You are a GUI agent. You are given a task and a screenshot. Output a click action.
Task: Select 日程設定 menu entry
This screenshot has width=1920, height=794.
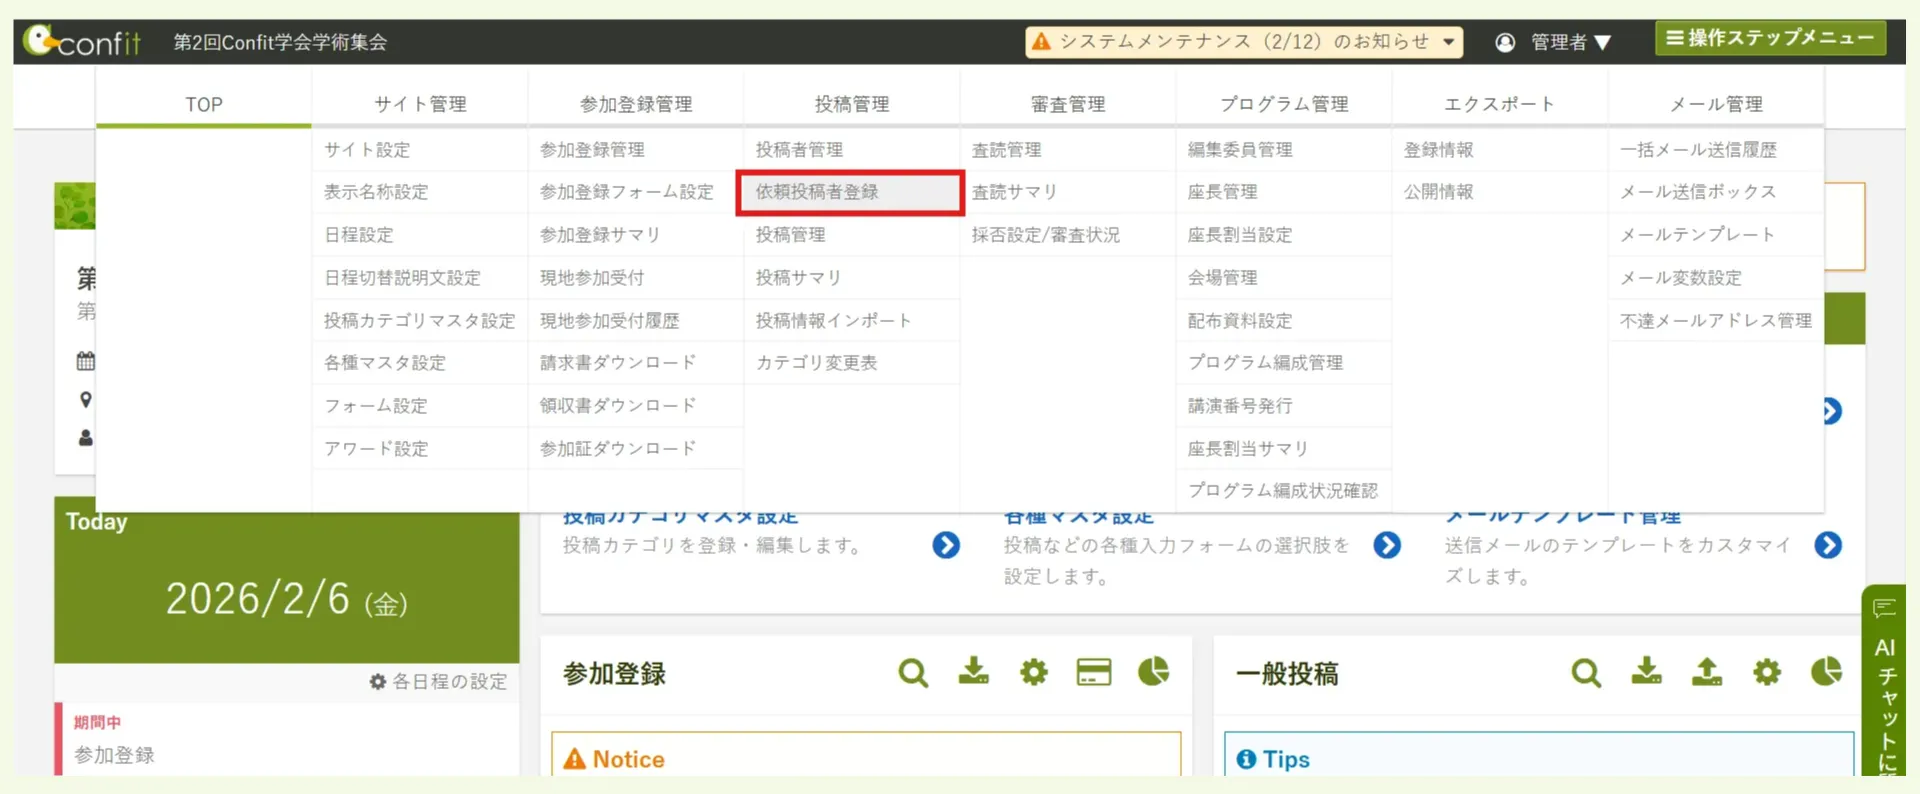pos(420,235)
